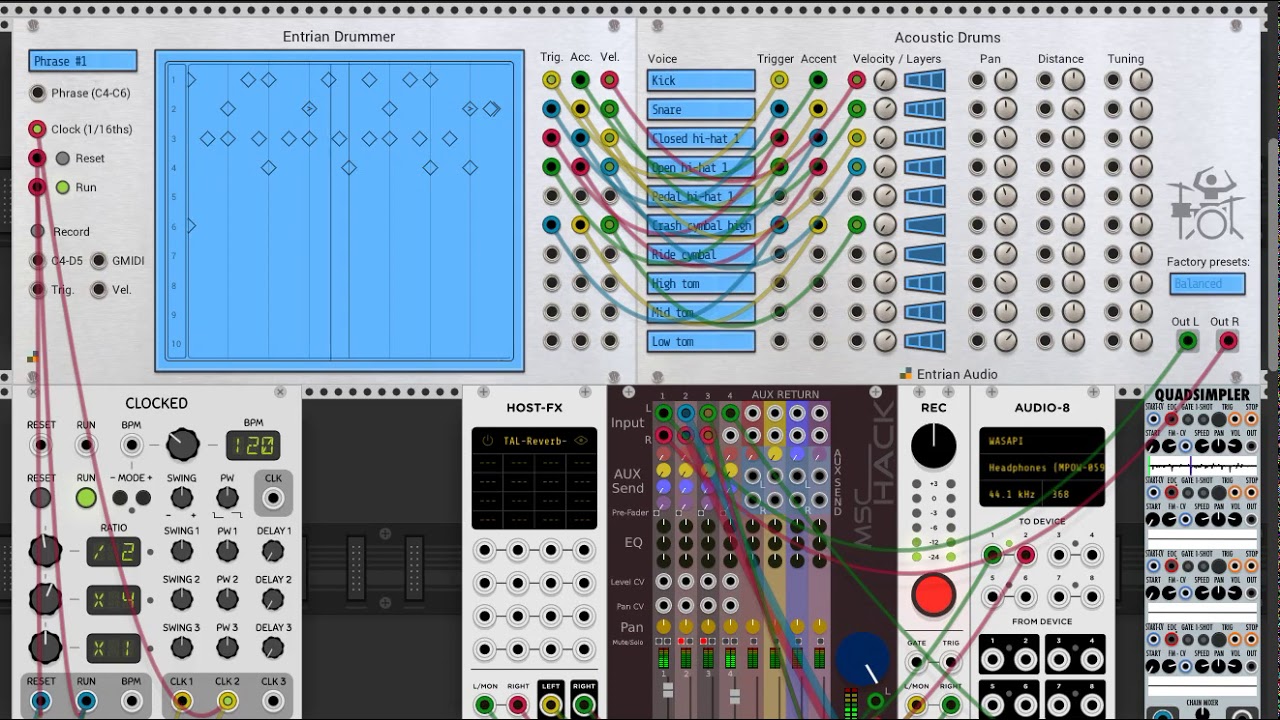Click the Snare velocity layers icon
The image size is (1280, 720).
click(x=924, y=109)
